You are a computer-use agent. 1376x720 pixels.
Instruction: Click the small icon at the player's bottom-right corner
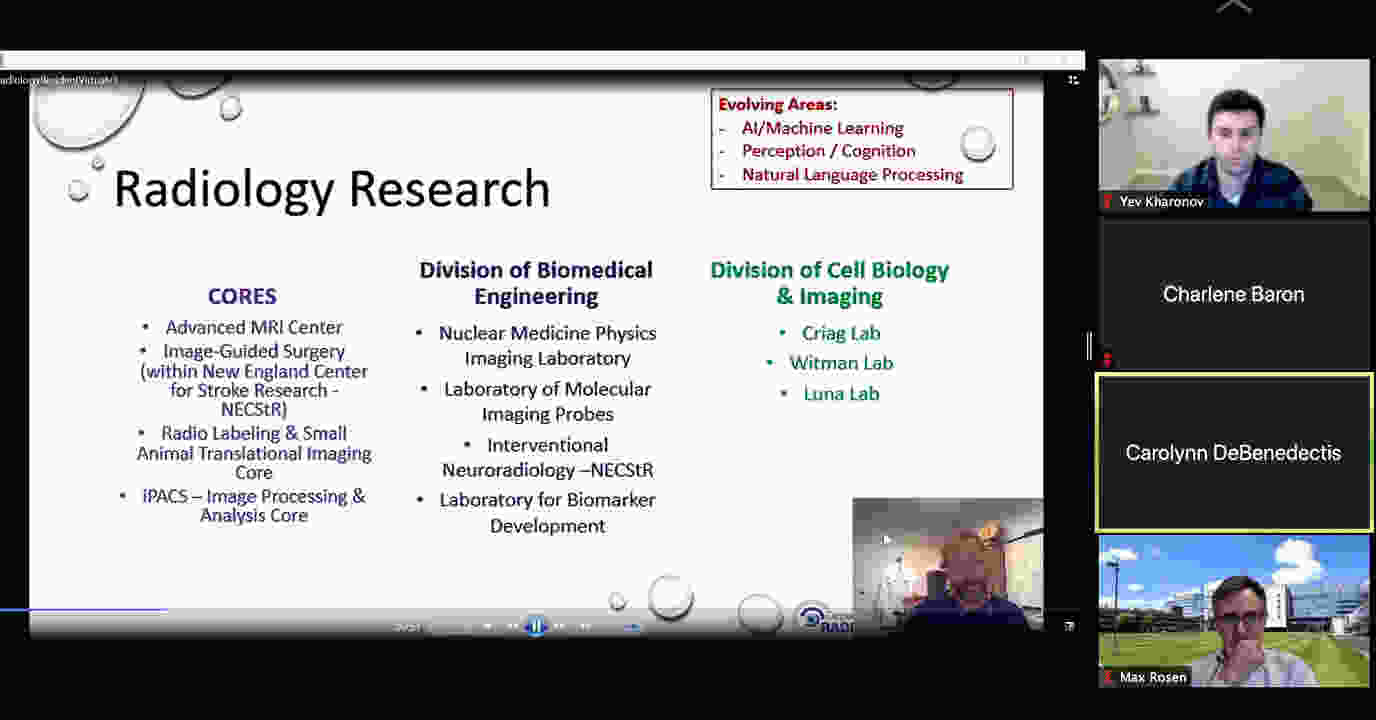tap(1069, 626)
